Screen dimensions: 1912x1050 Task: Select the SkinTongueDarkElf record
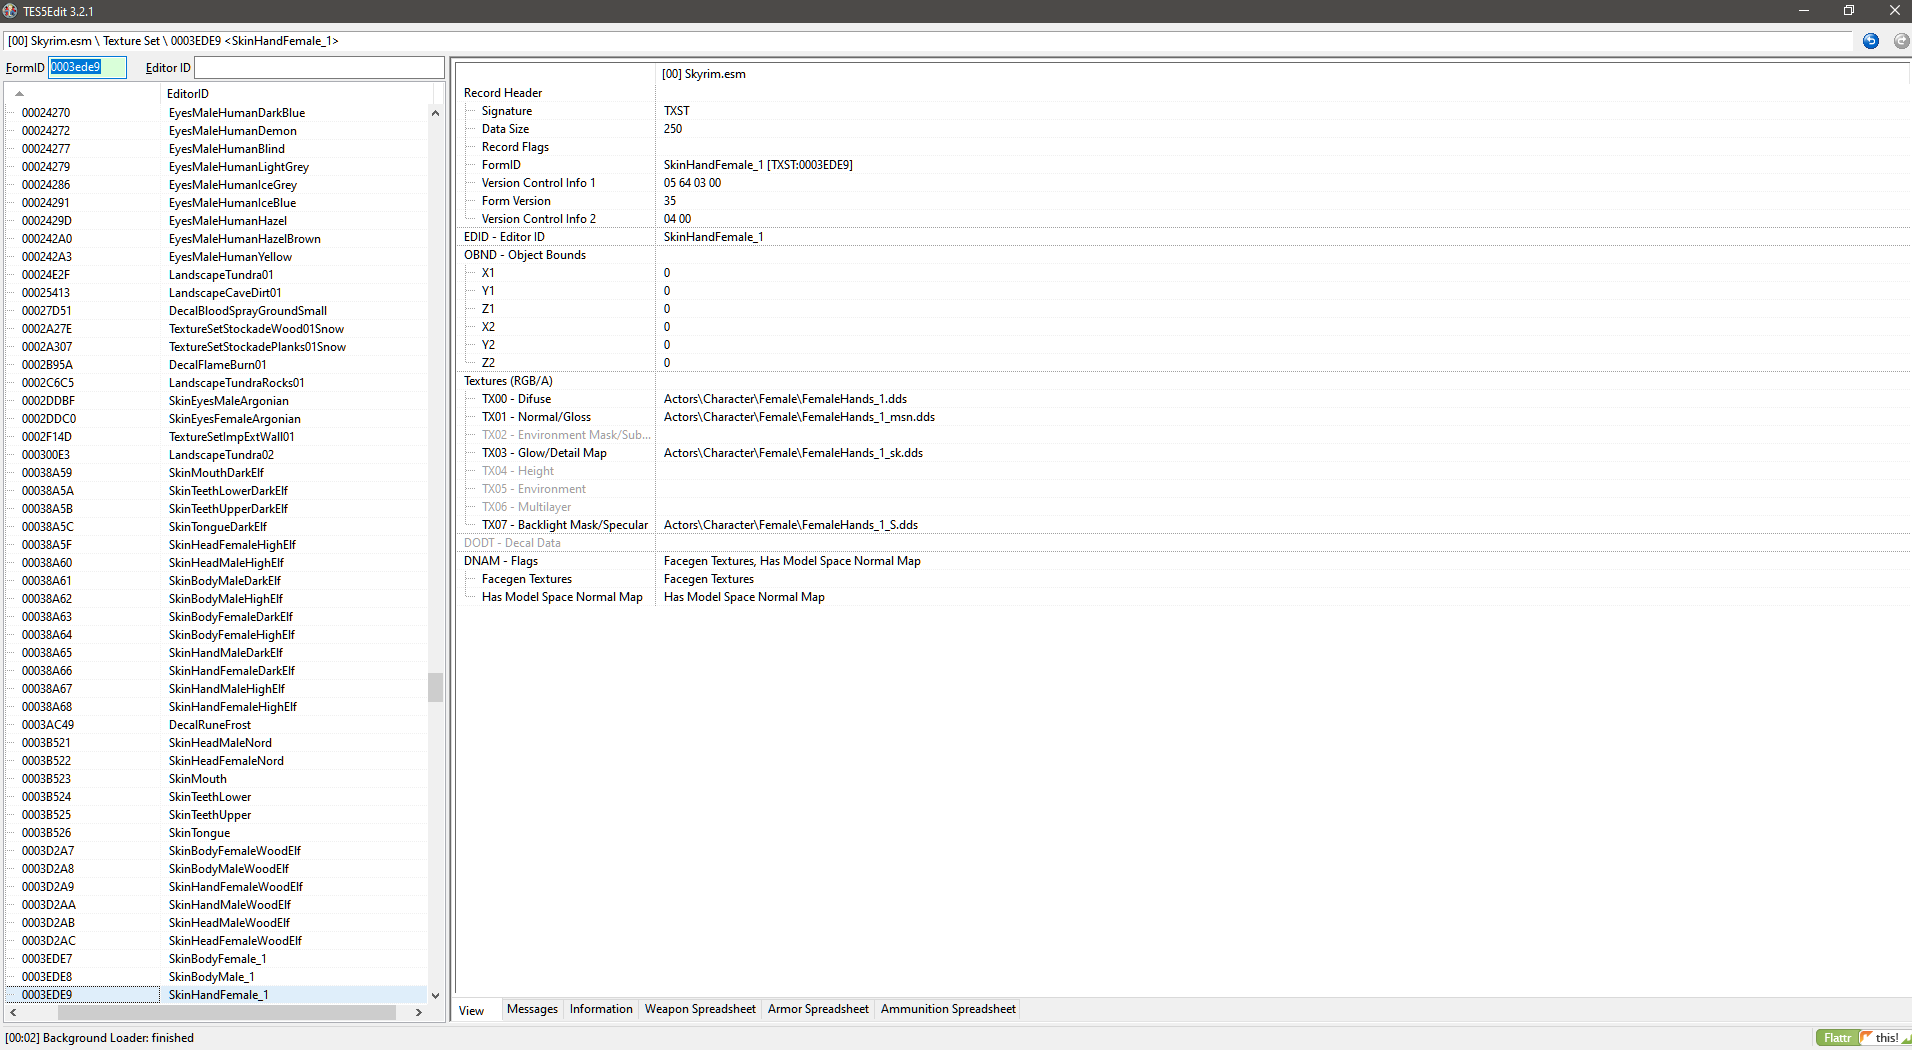click(x=218, y=527)
